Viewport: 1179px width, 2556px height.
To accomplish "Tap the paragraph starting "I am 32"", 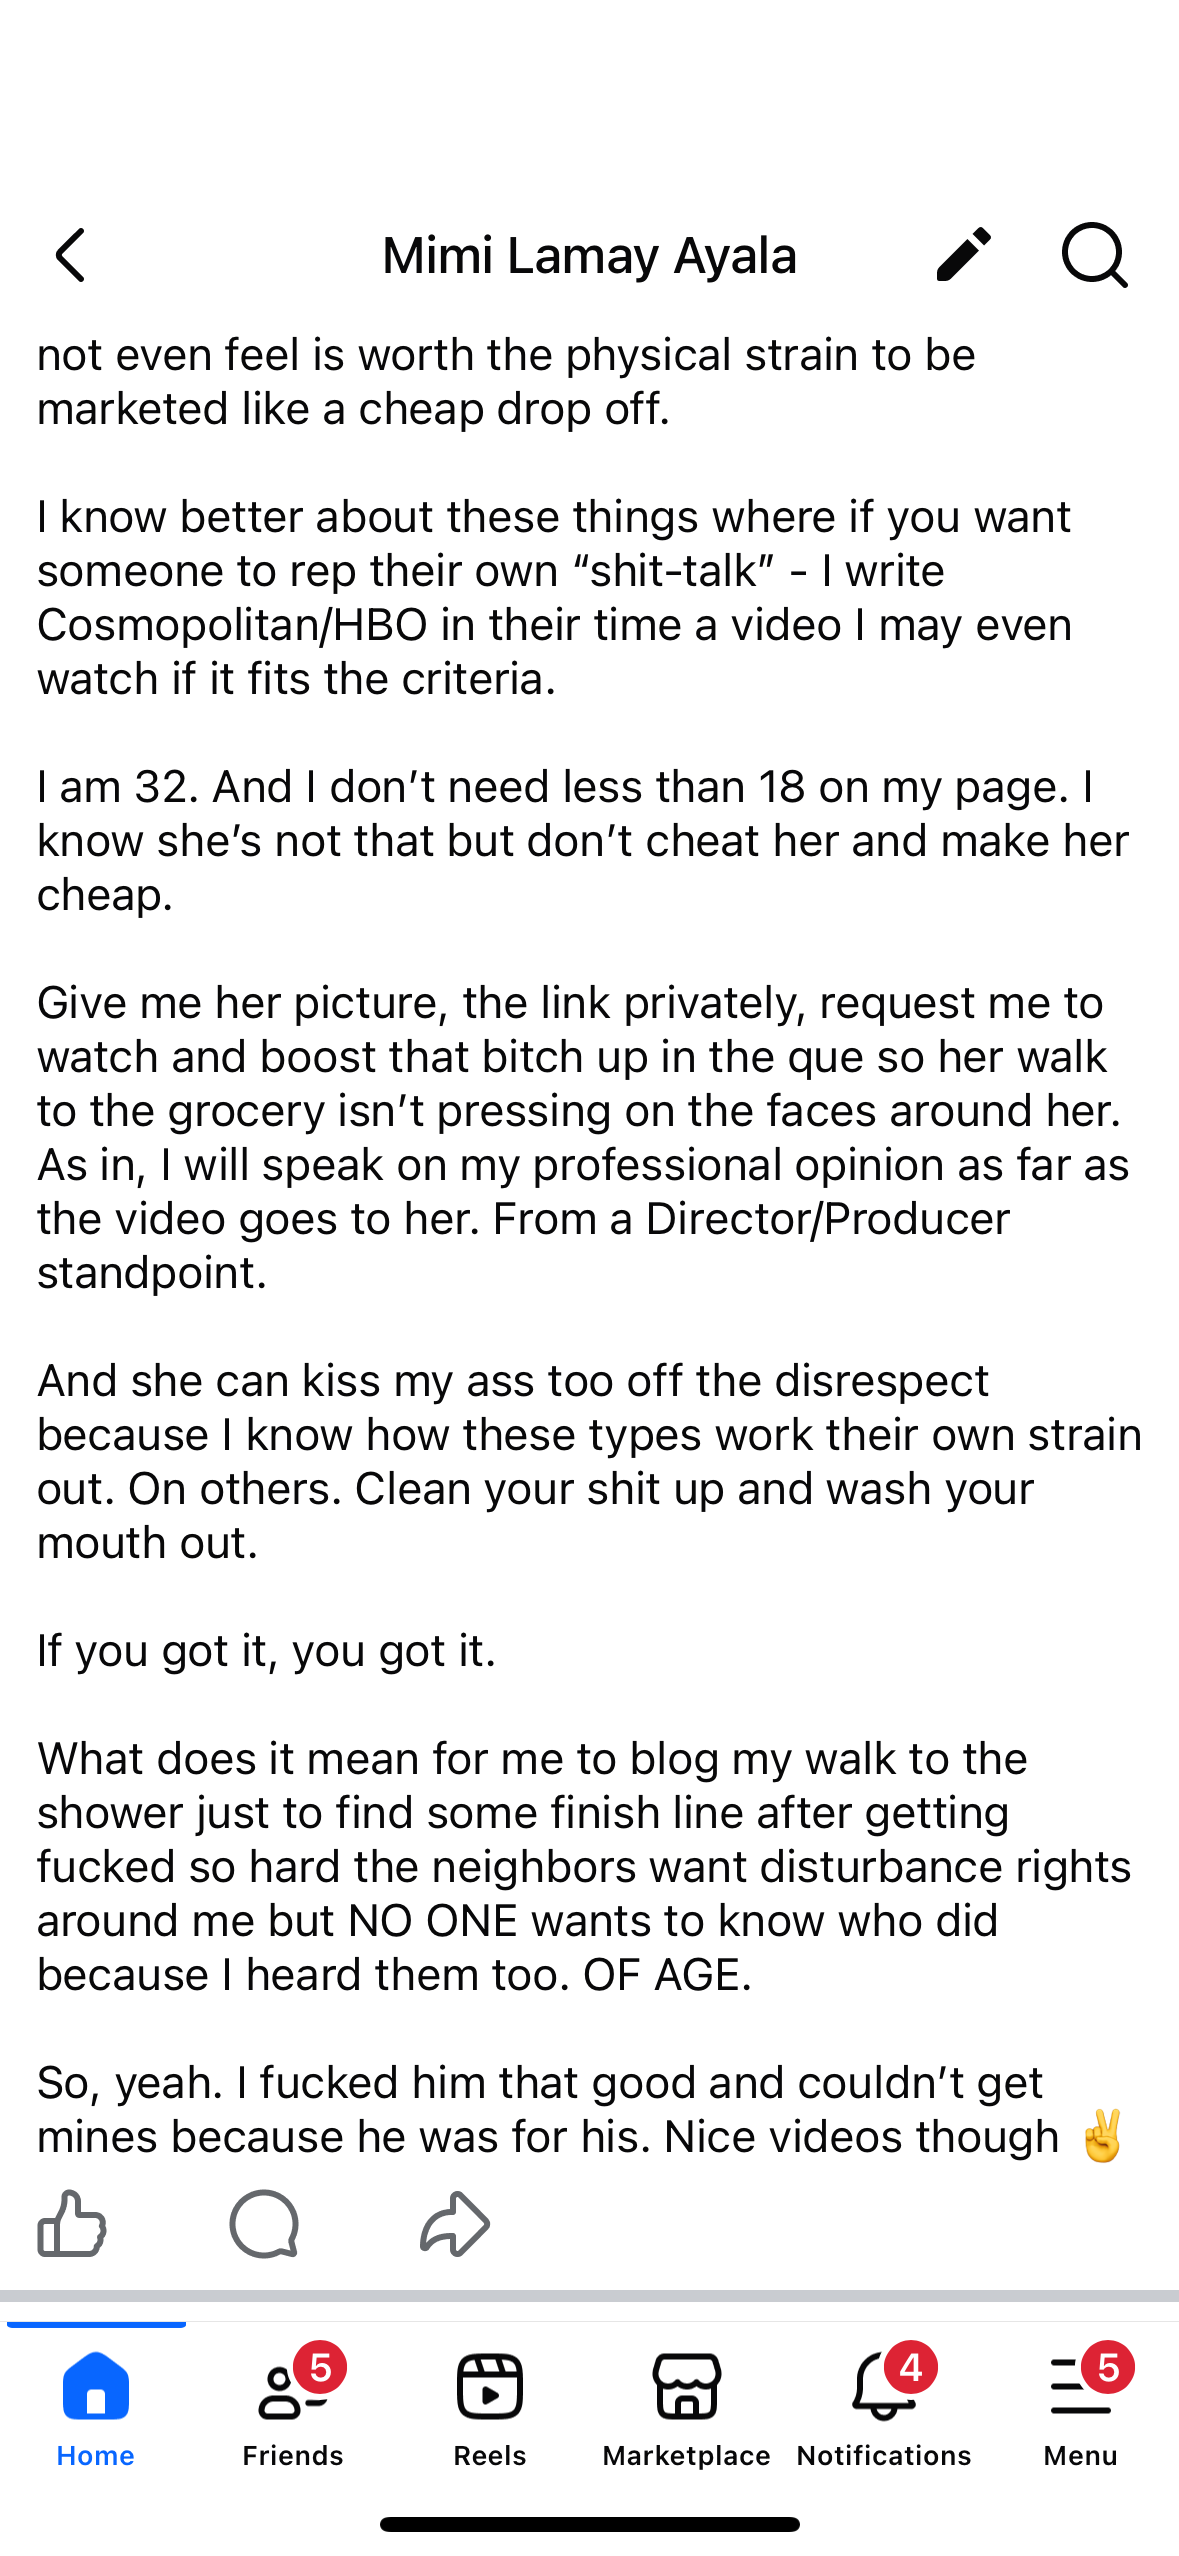I will [584, 840].
